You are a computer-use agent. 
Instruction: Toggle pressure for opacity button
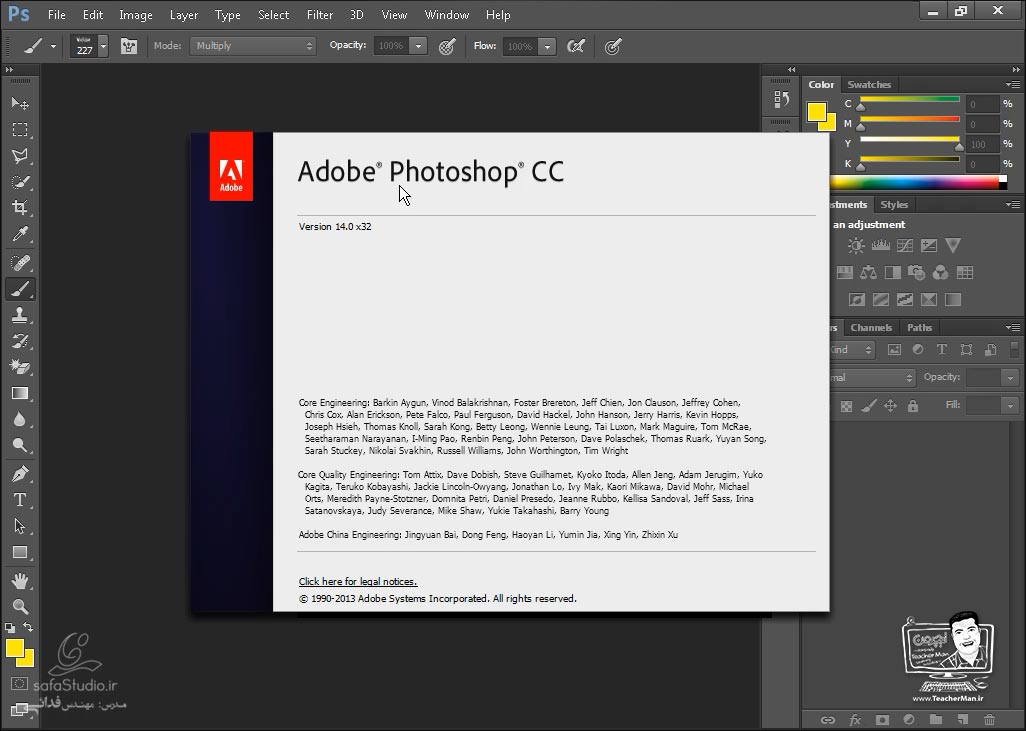[447, 46]
